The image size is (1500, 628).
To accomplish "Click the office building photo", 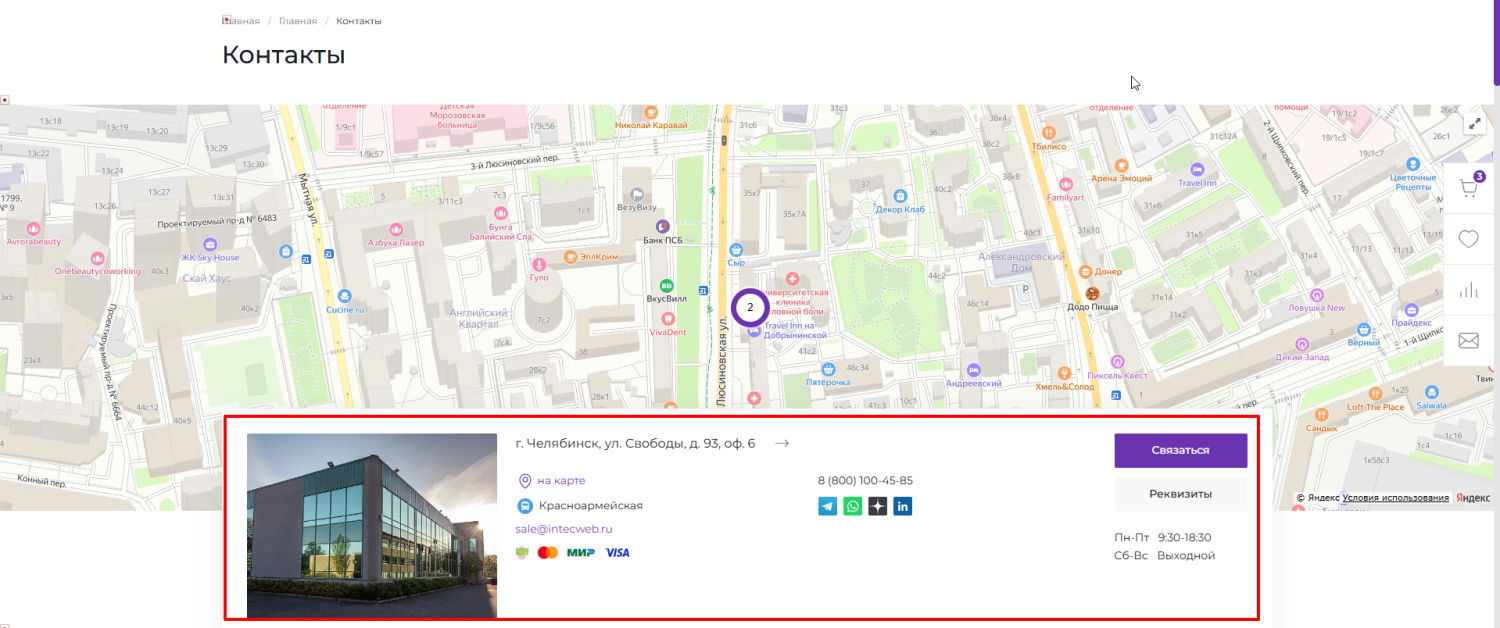I will 372,525.
